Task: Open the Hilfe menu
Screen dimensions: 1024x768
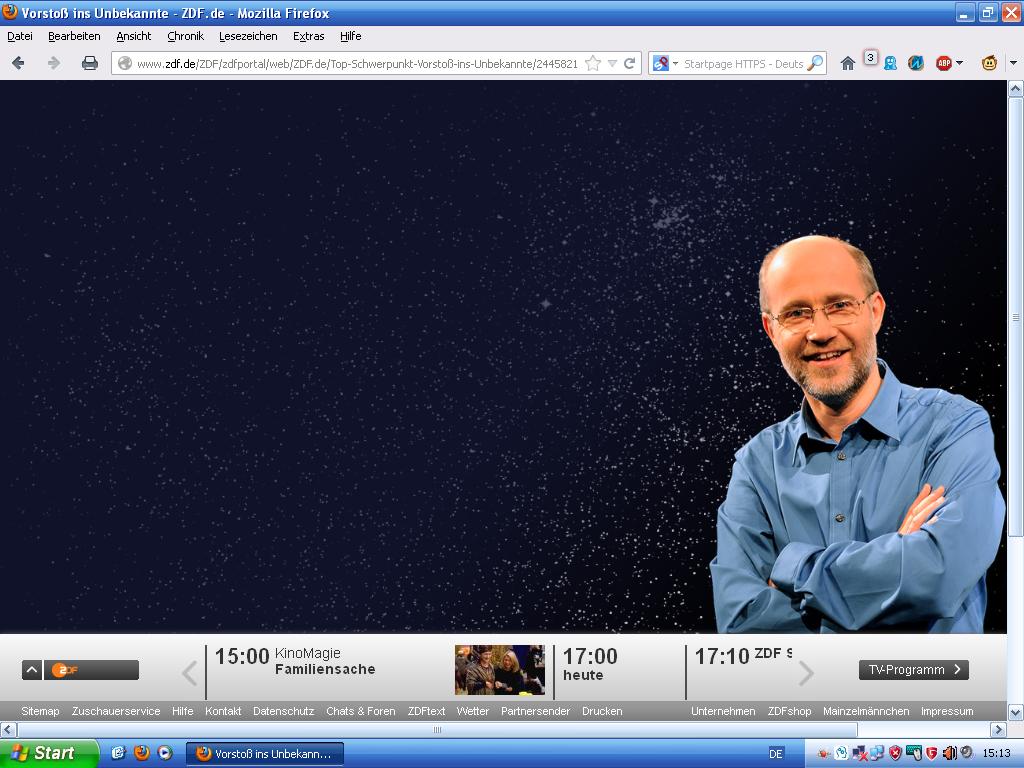Action: coord(350,36)
